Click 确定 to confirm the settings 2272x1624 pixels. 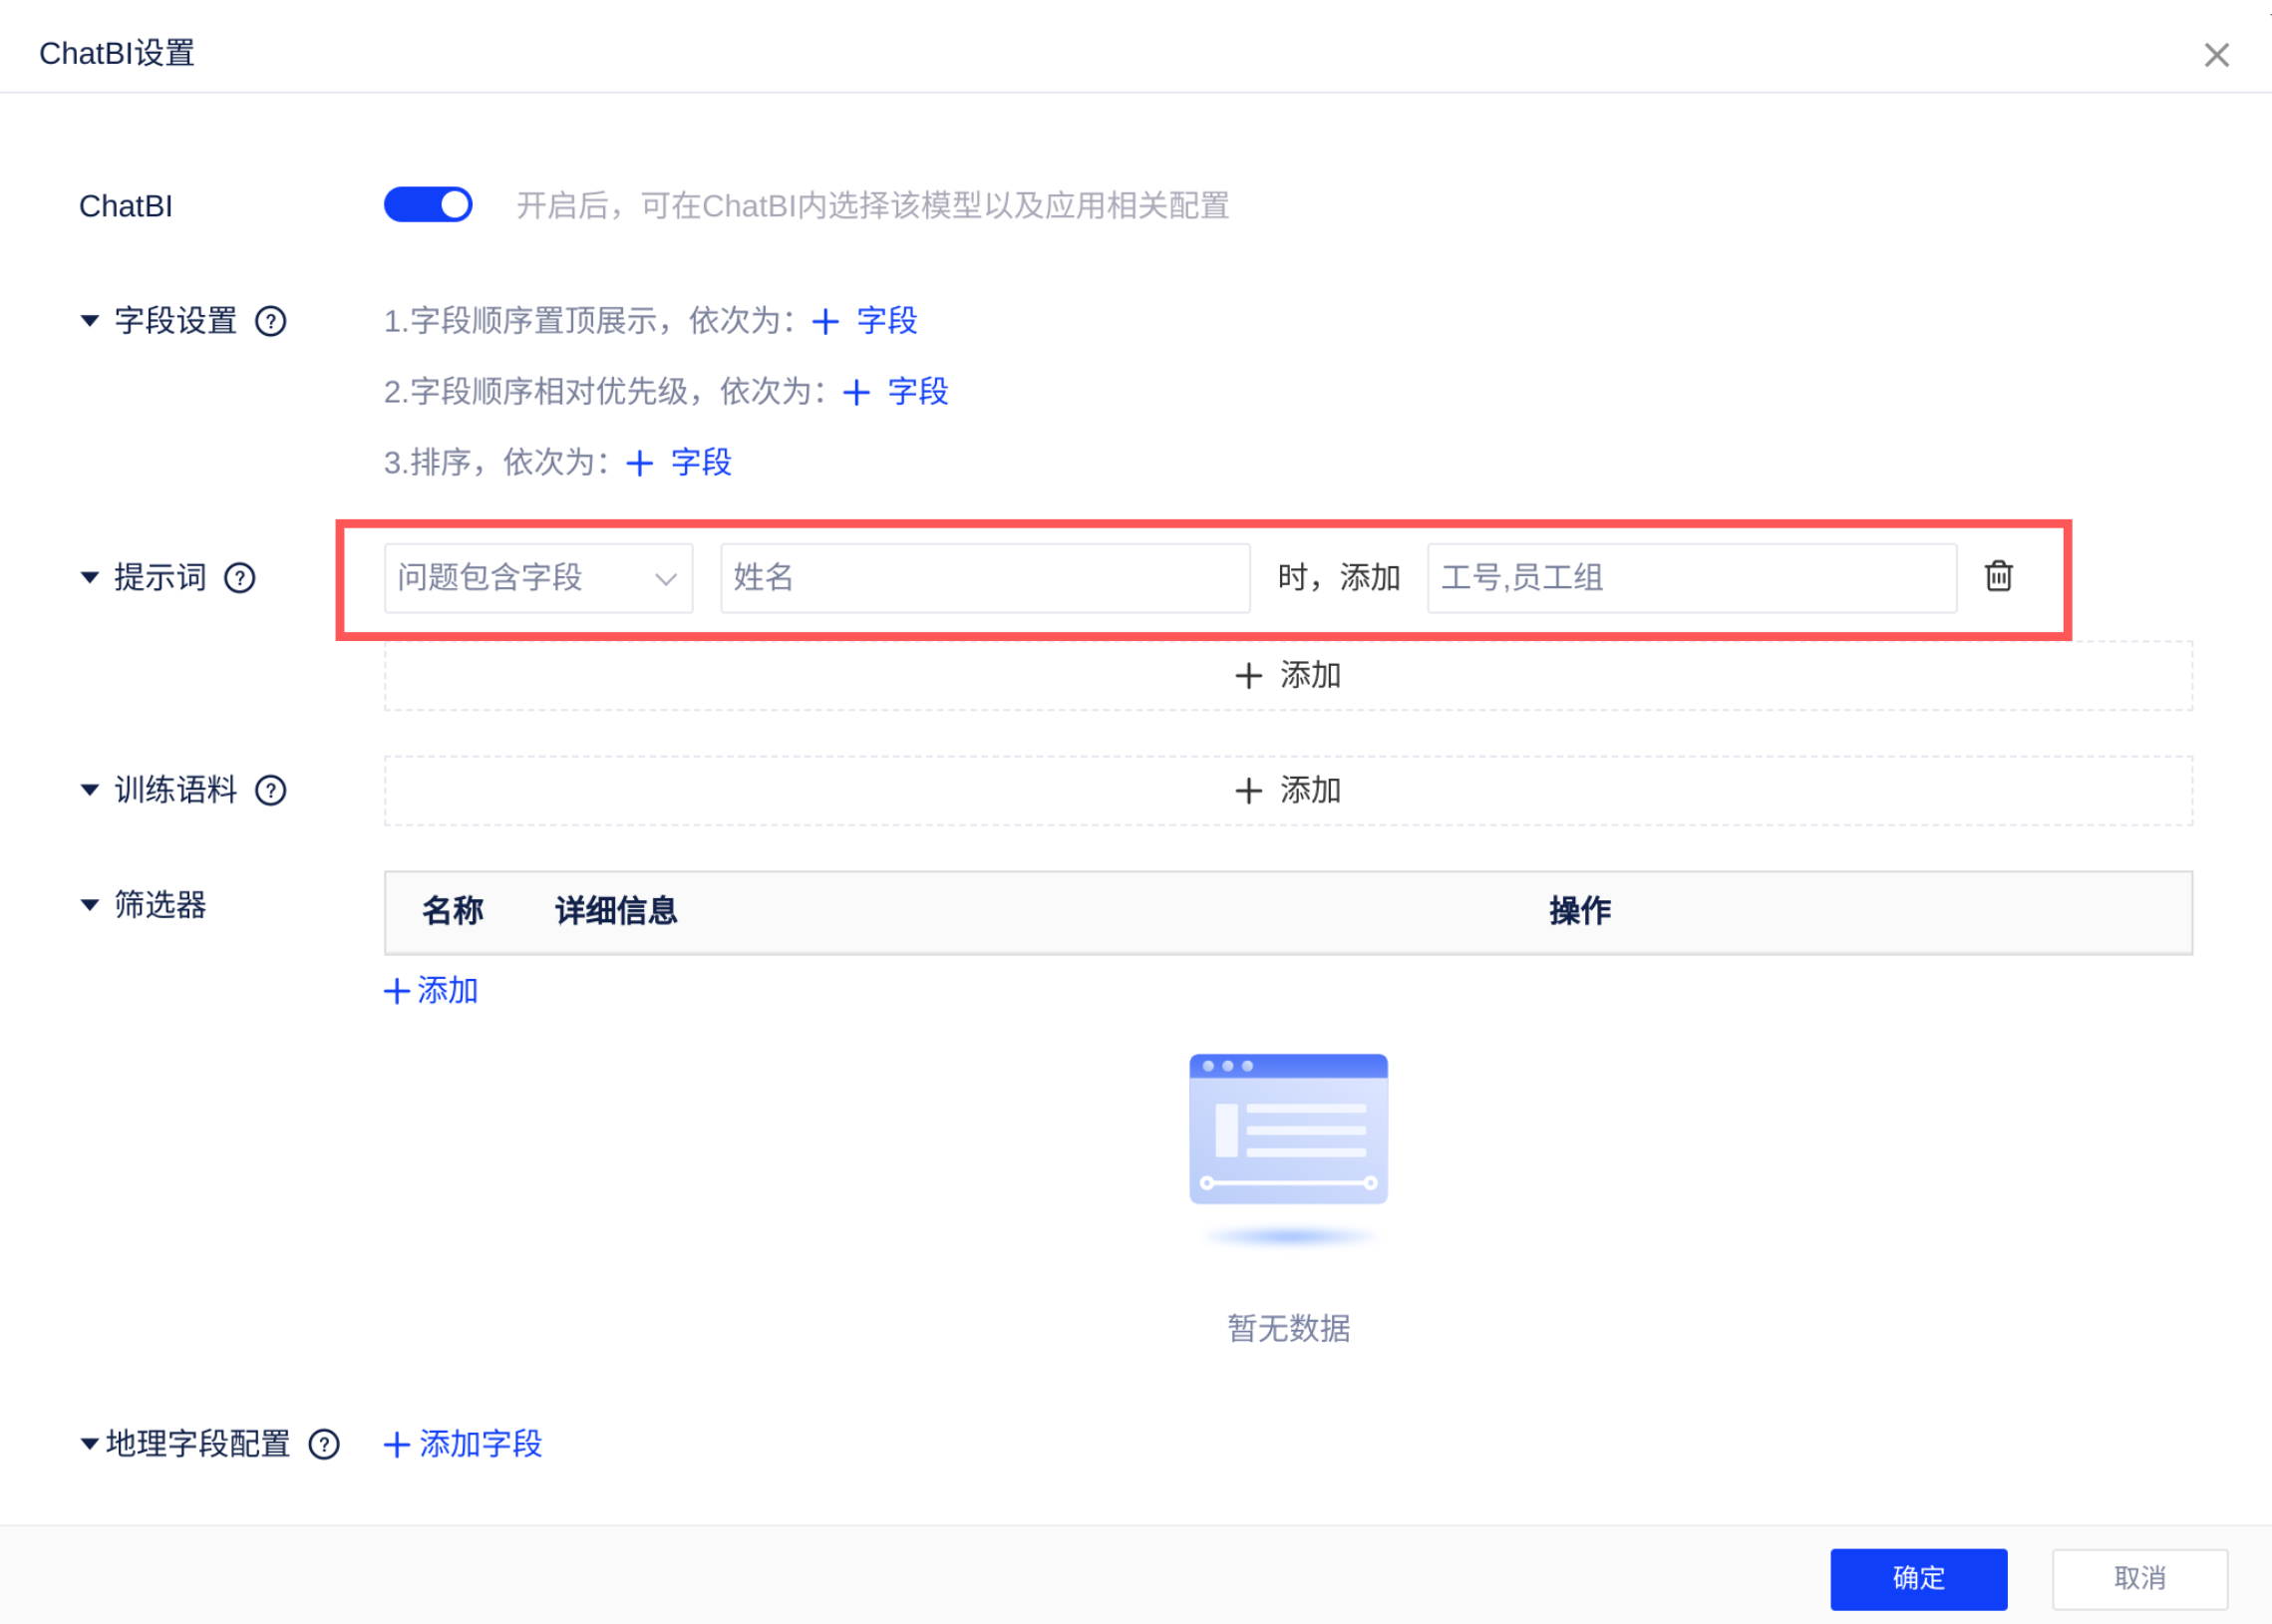(1918, 1578)
